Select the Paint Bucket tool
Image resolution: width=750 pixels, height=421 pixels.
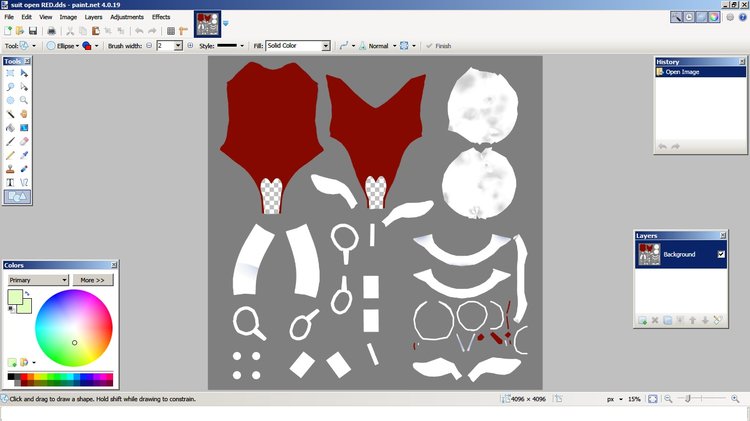tap(10, 128)
